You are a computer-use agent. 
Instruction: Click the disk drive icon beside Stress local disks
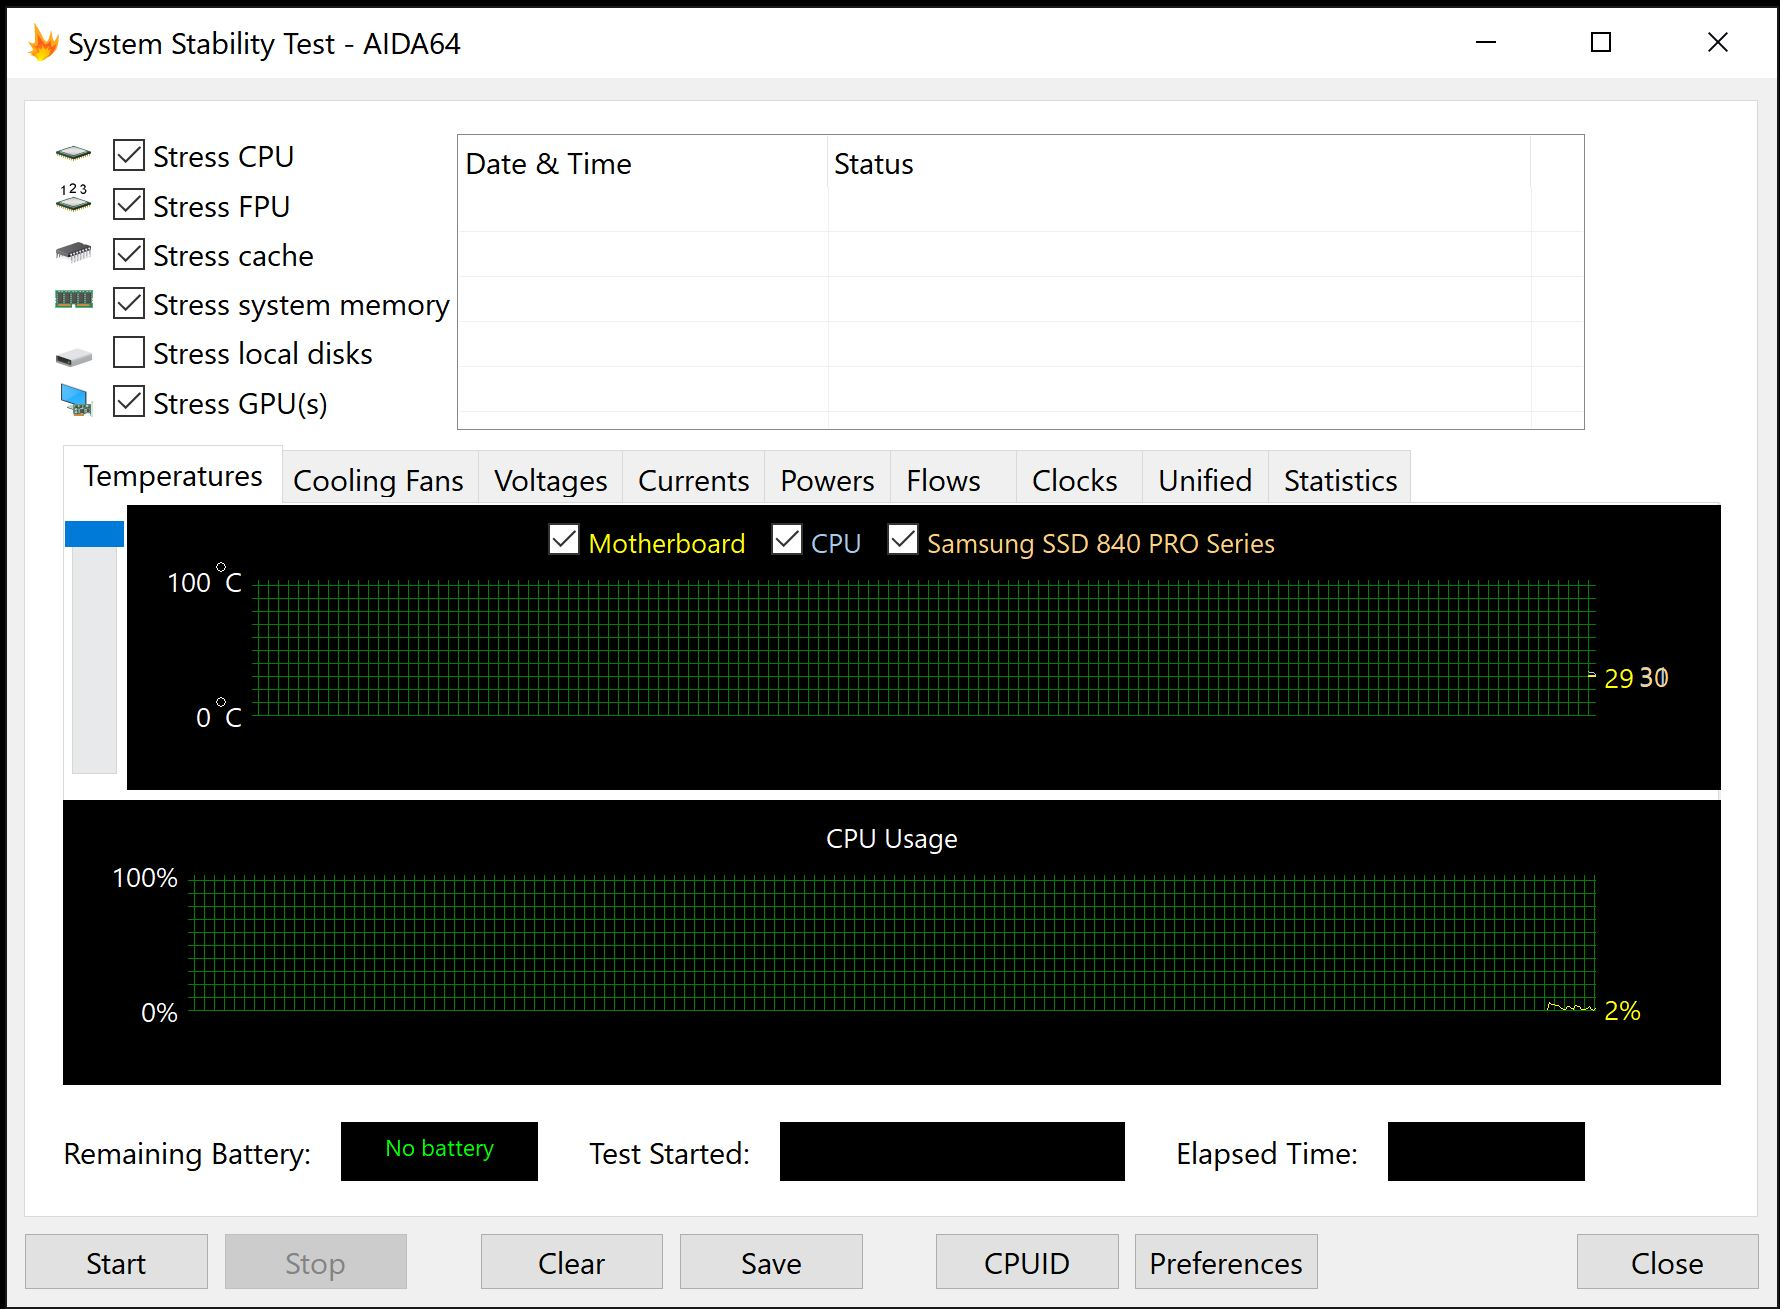(73, 357)
